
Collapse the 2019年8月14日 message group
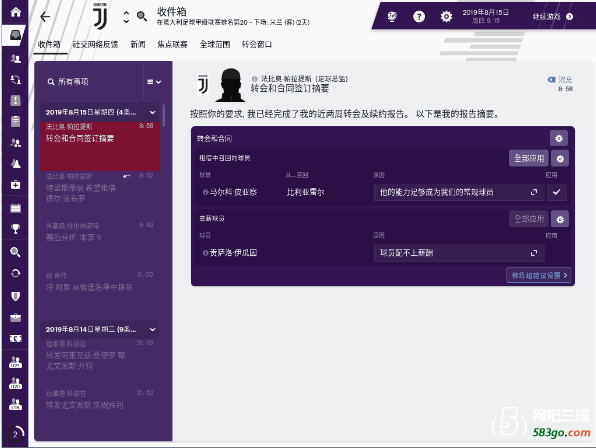click(152, 329)
